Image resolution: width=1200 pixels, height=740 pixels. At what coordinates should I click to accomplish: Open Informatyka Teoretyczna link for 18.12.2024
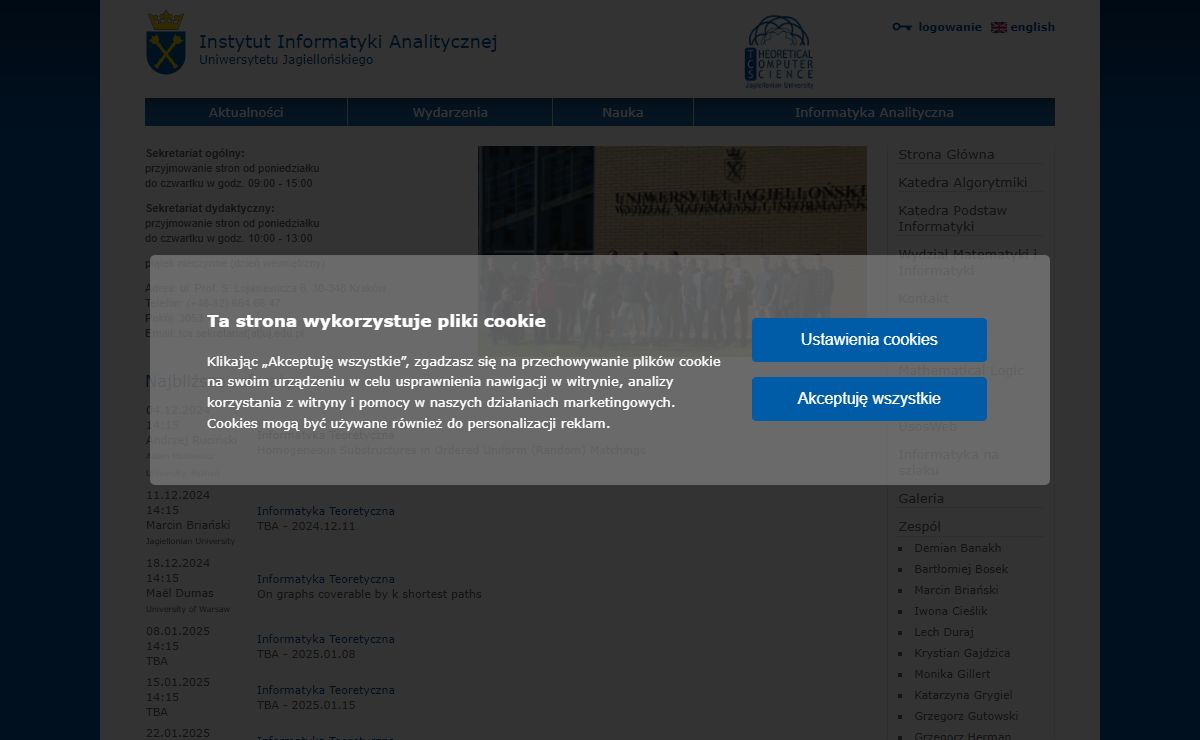(325, 579)
